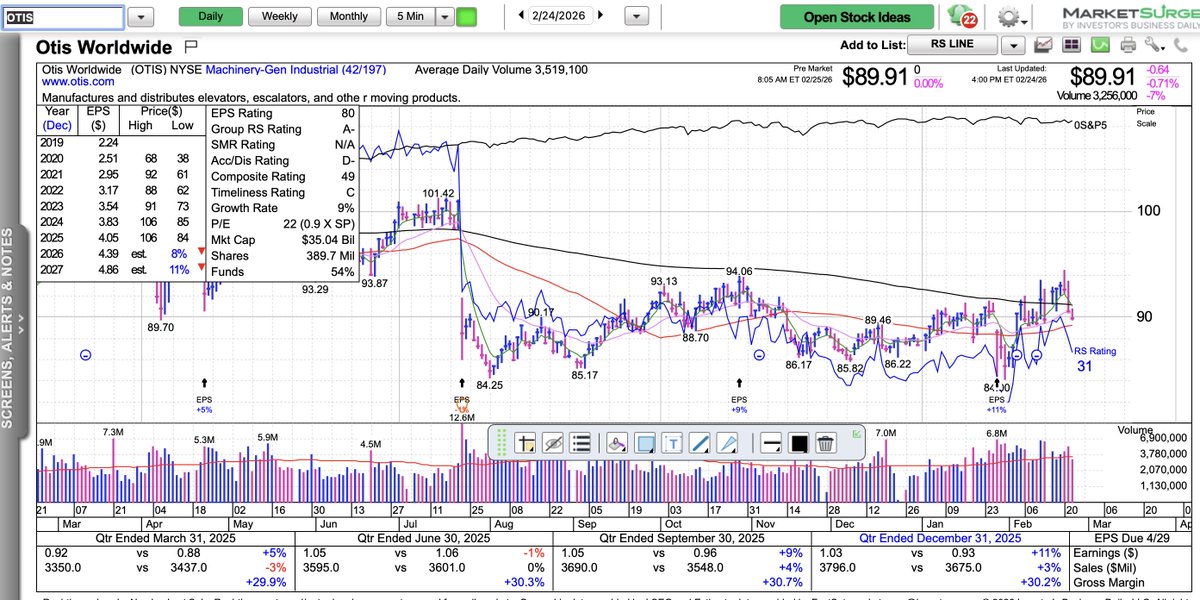Image resolution: width=1200 pixels, height=600 pixels.
Task: Grab the green dotted toolbar handle
Action: (x=502, y=443)
